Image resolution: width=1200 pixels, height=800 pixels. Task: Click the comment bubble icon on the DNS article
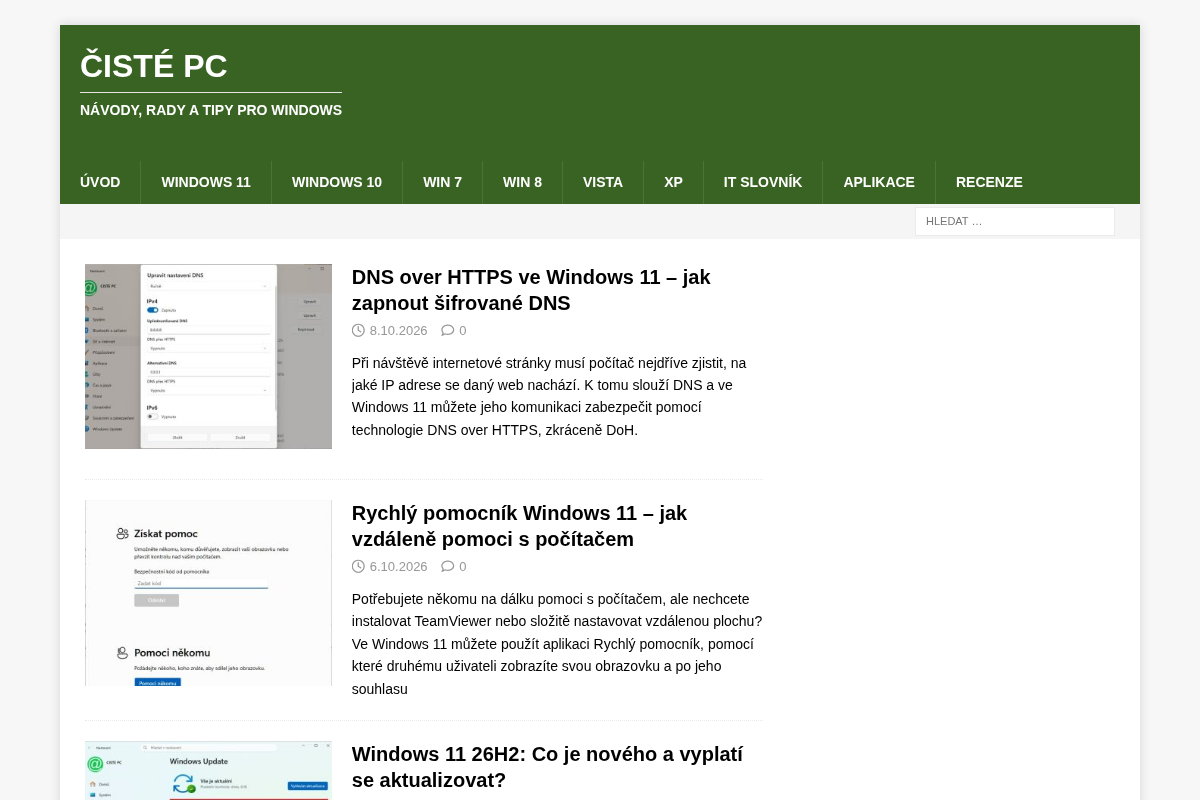pyautogui.click(x=448, y=330)
